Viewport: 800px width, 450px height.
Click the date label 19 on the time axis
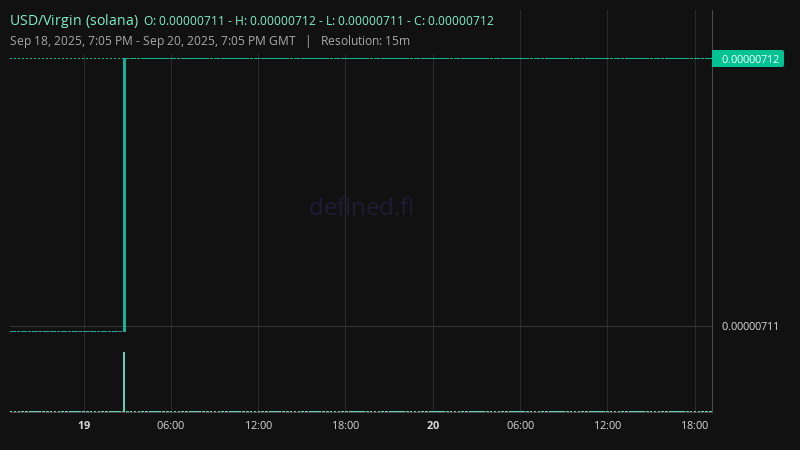[84, 425]
